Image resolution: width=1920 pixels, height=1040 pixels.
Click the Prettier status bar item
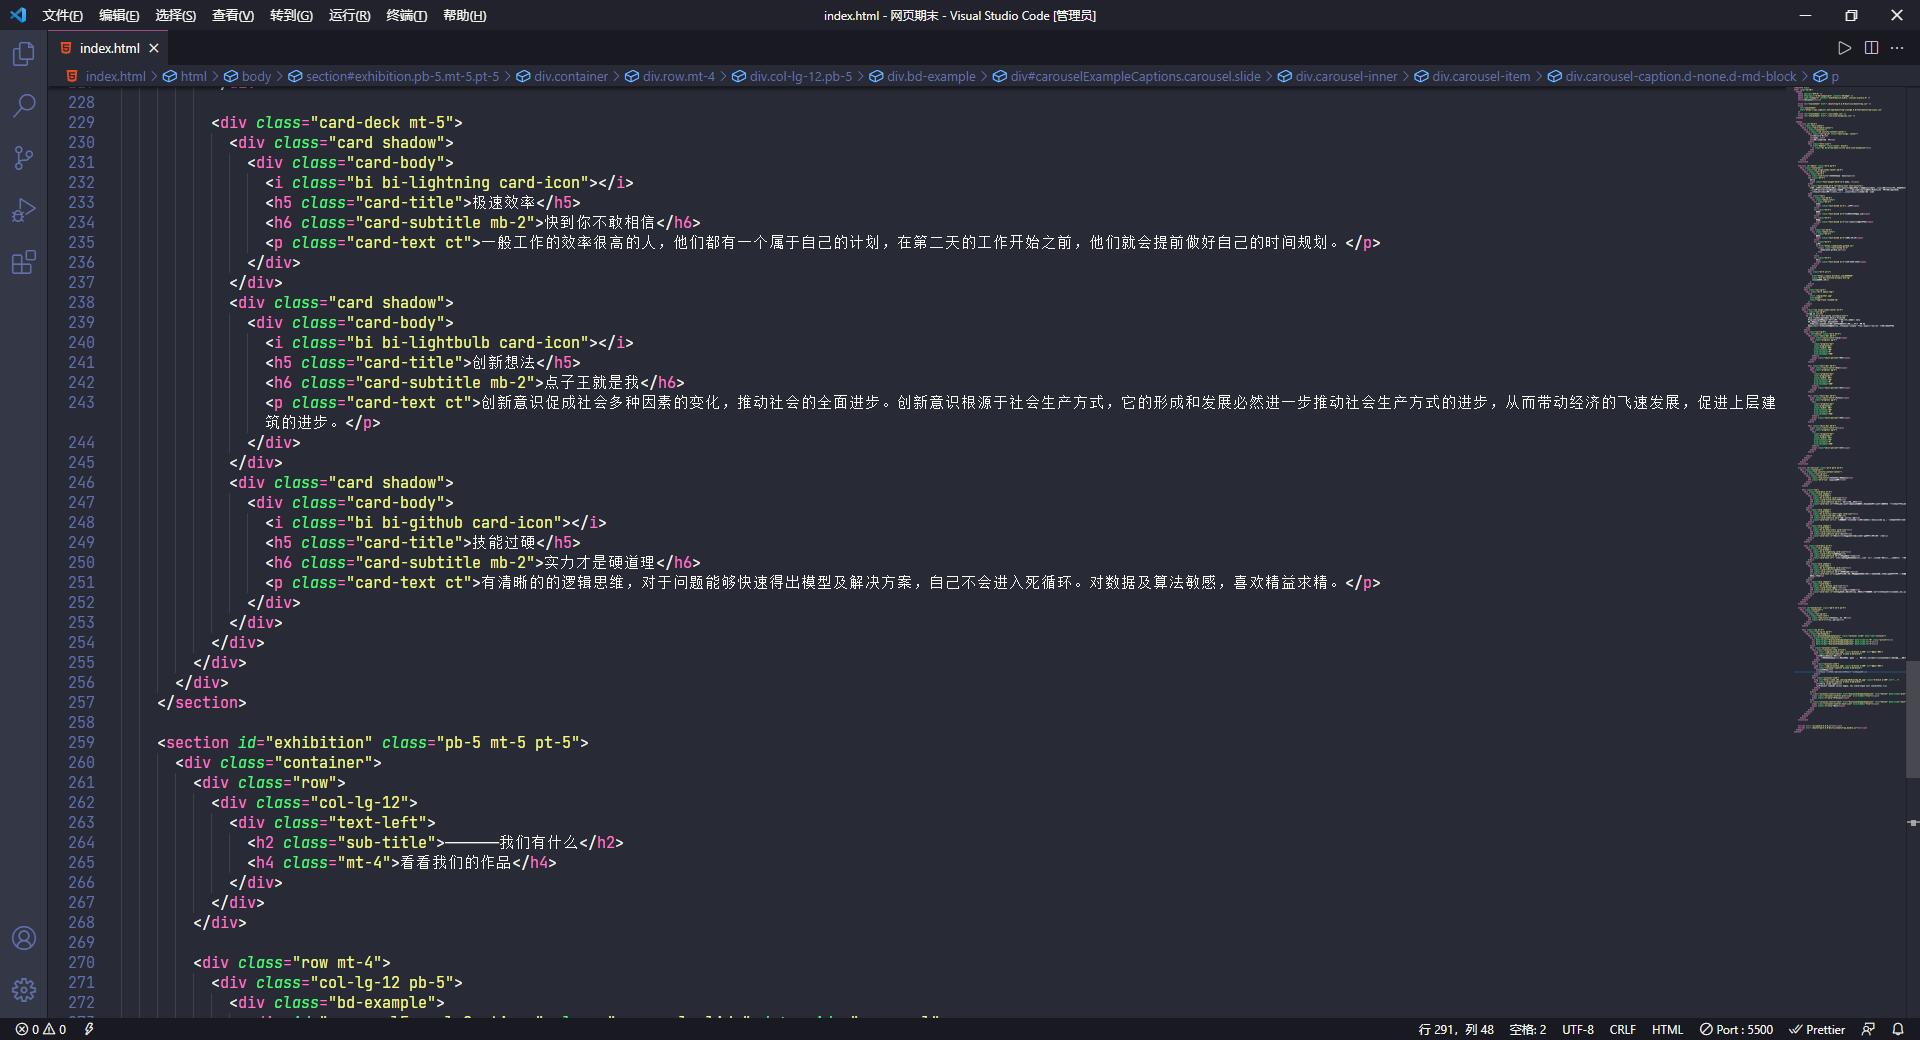(x=1817, y=1029)
